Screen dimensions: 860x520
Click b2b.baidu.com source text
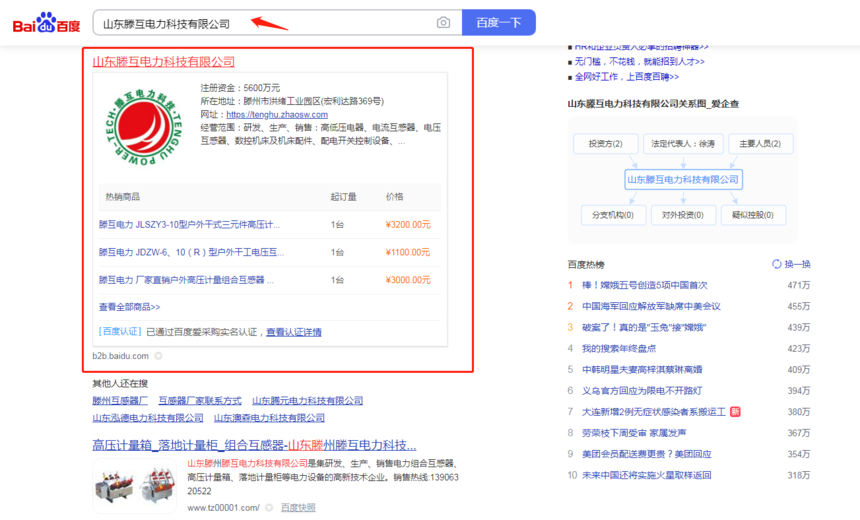(120, 356)
